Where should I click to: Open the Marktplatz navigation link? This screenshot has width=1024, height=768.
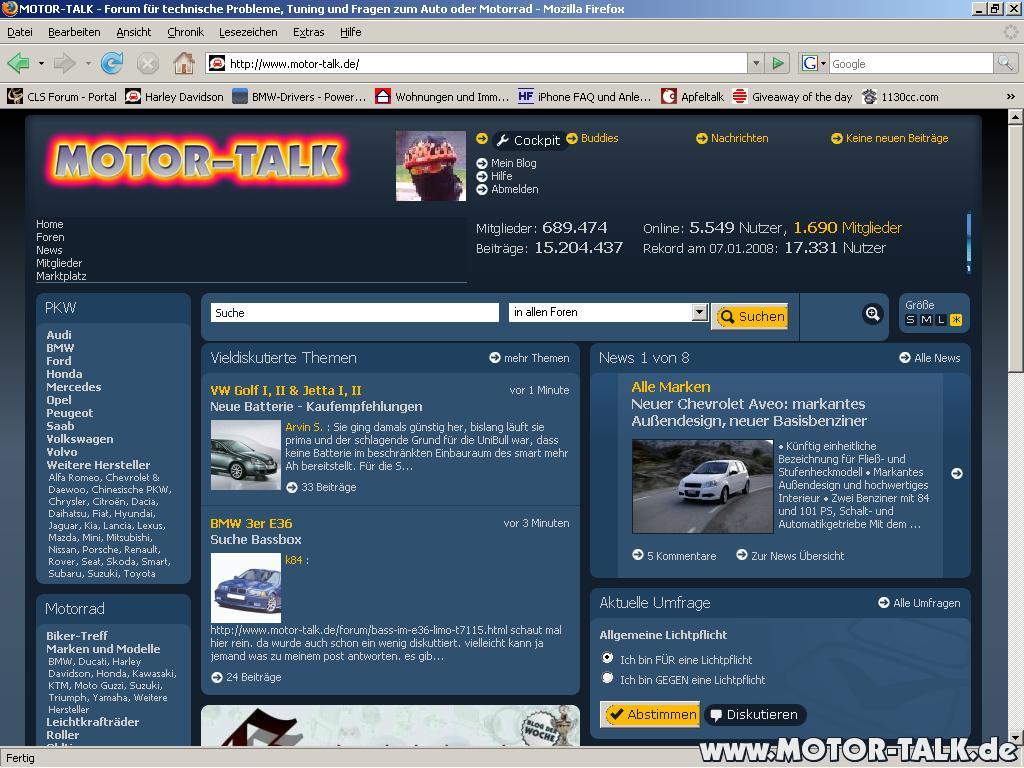pos(61,276)
